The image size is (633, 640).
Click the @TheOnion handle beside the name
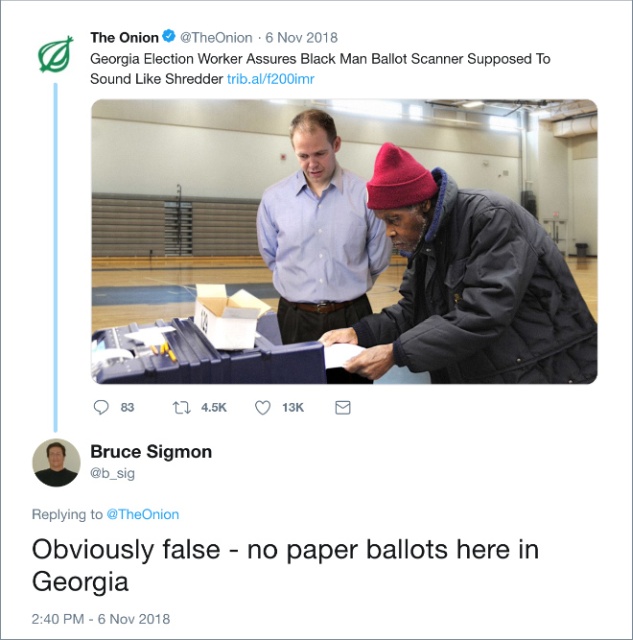point(215,38)
